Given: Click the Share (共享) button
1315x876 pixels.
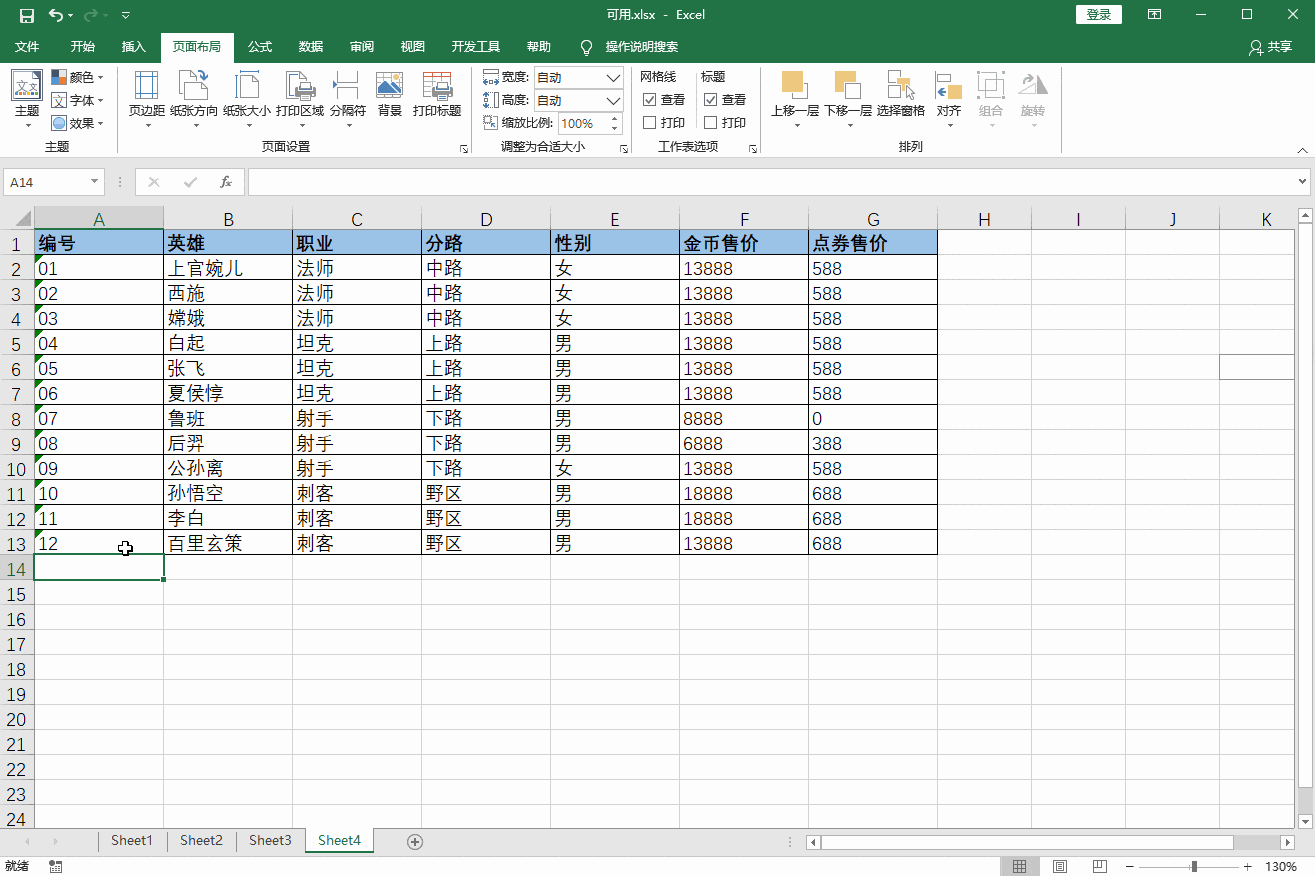Looking at the screenshot, I should (1270, 47).
